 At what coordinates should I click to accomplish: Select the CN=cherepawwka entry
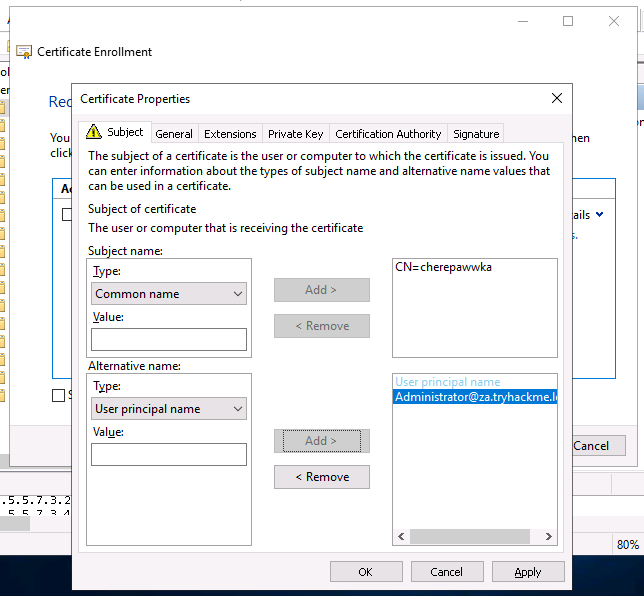443,267
